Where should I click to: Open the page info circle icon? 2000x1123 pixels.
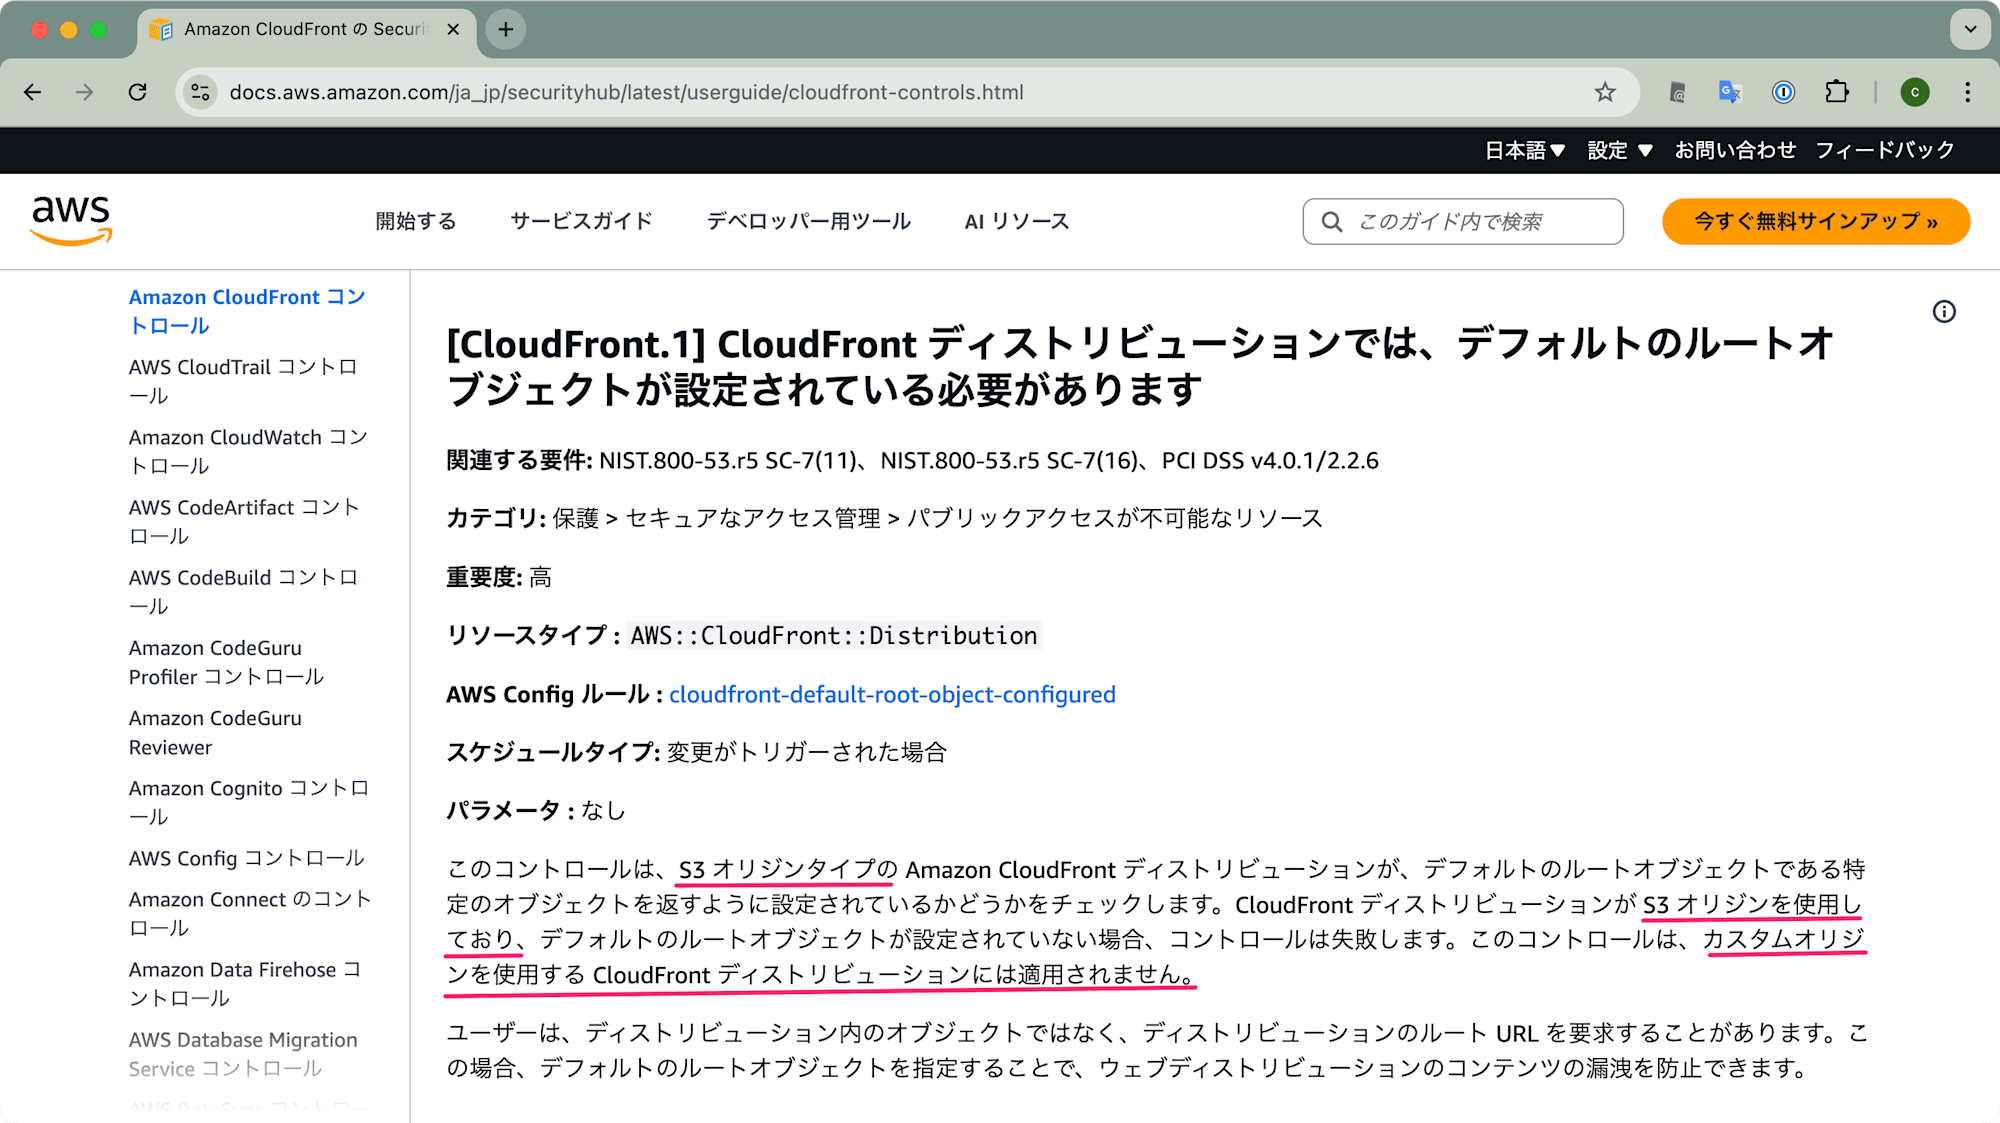1944,312
